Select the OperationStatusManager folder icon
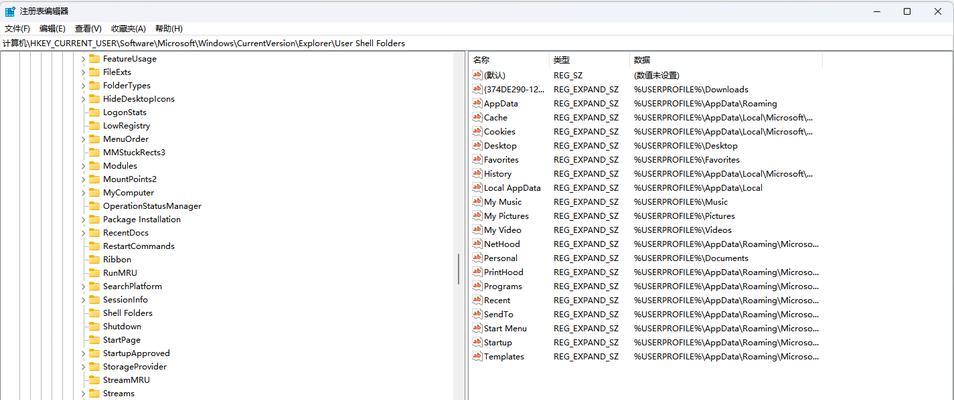This screenshot has width=954, height=400. 94,206
